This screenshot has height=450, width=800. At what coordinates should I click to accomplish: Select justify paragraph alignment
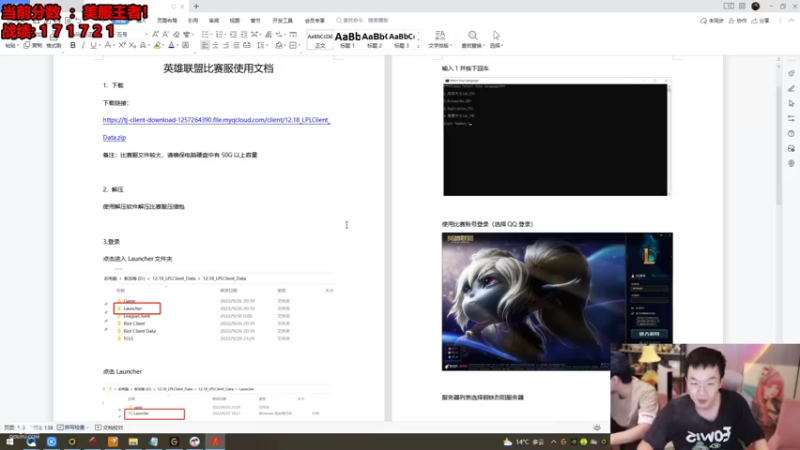236,45
